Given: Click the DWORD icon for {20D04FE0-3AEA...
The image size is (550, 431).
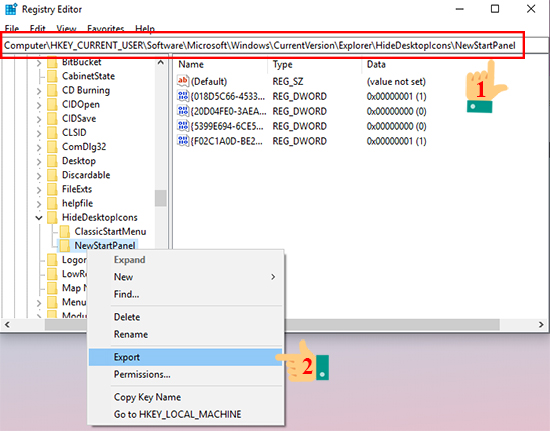Looking at the screenshot, I should click(x=183, y=111).
